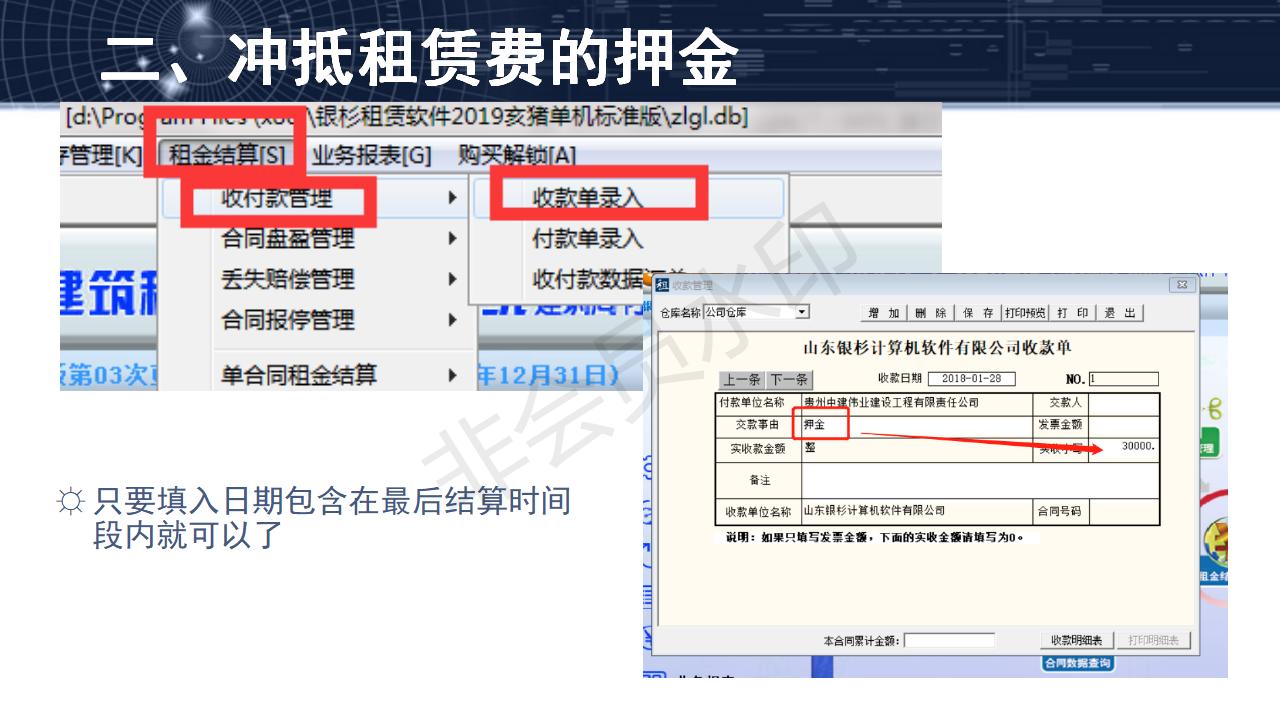Click 打印 to print the receipt form
The height and width of the screenshot is (720, 1280).
click(x=1071, y=312)
